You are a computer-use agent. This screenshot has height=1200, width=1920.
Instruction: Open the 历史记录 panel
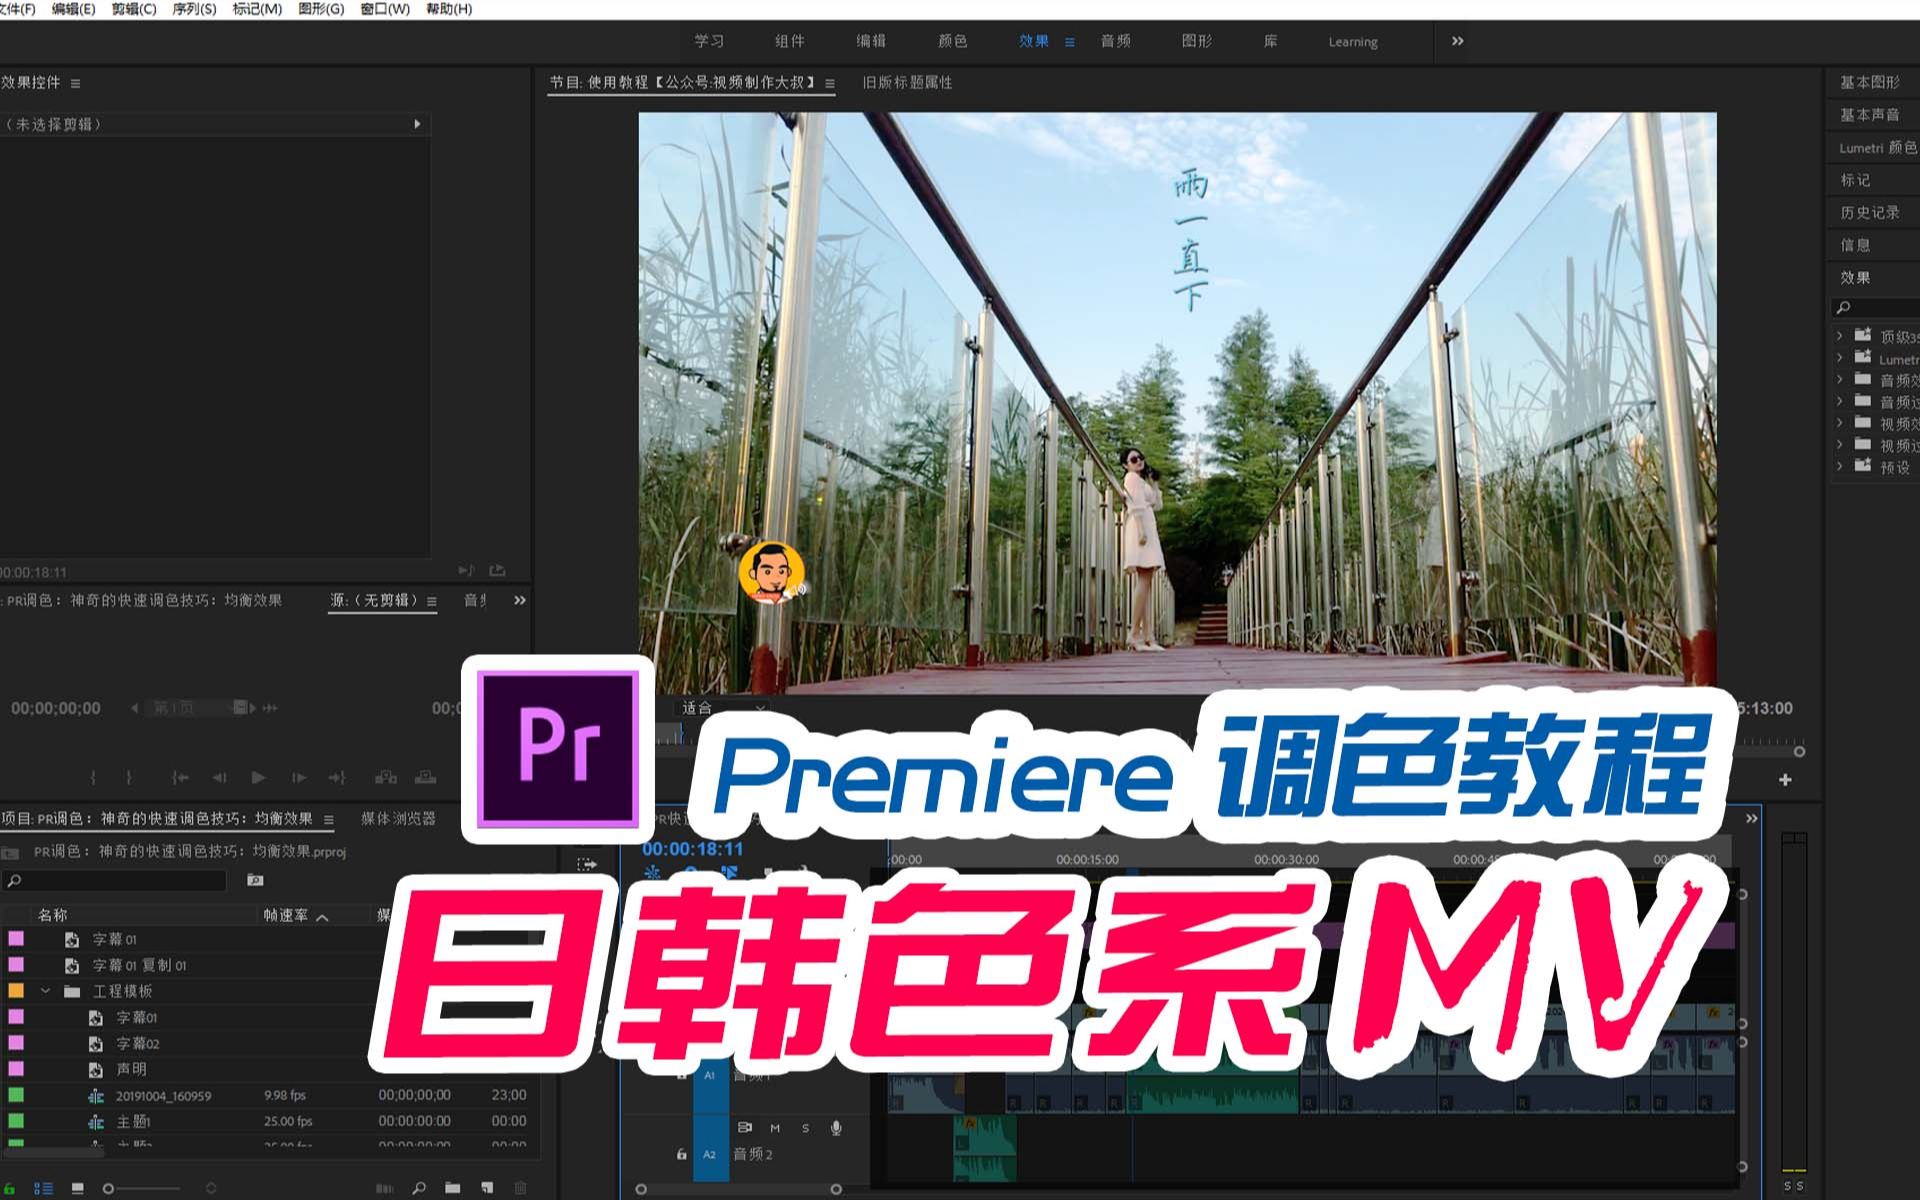click(x=1870, y=212)
